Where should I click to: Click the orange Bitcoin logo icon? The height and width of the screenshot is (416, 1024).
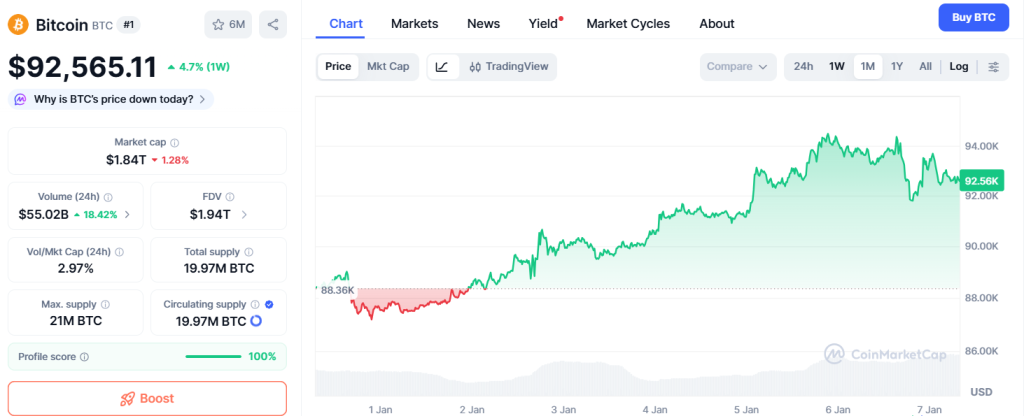click(x=18, y=24)
